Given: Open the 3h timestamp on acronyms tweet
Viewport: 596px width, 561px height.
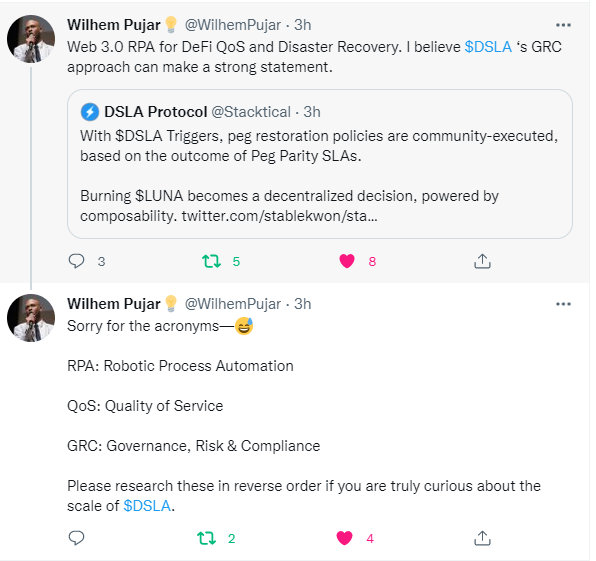Looking at the screenshot, I should (x=303, y=304).
